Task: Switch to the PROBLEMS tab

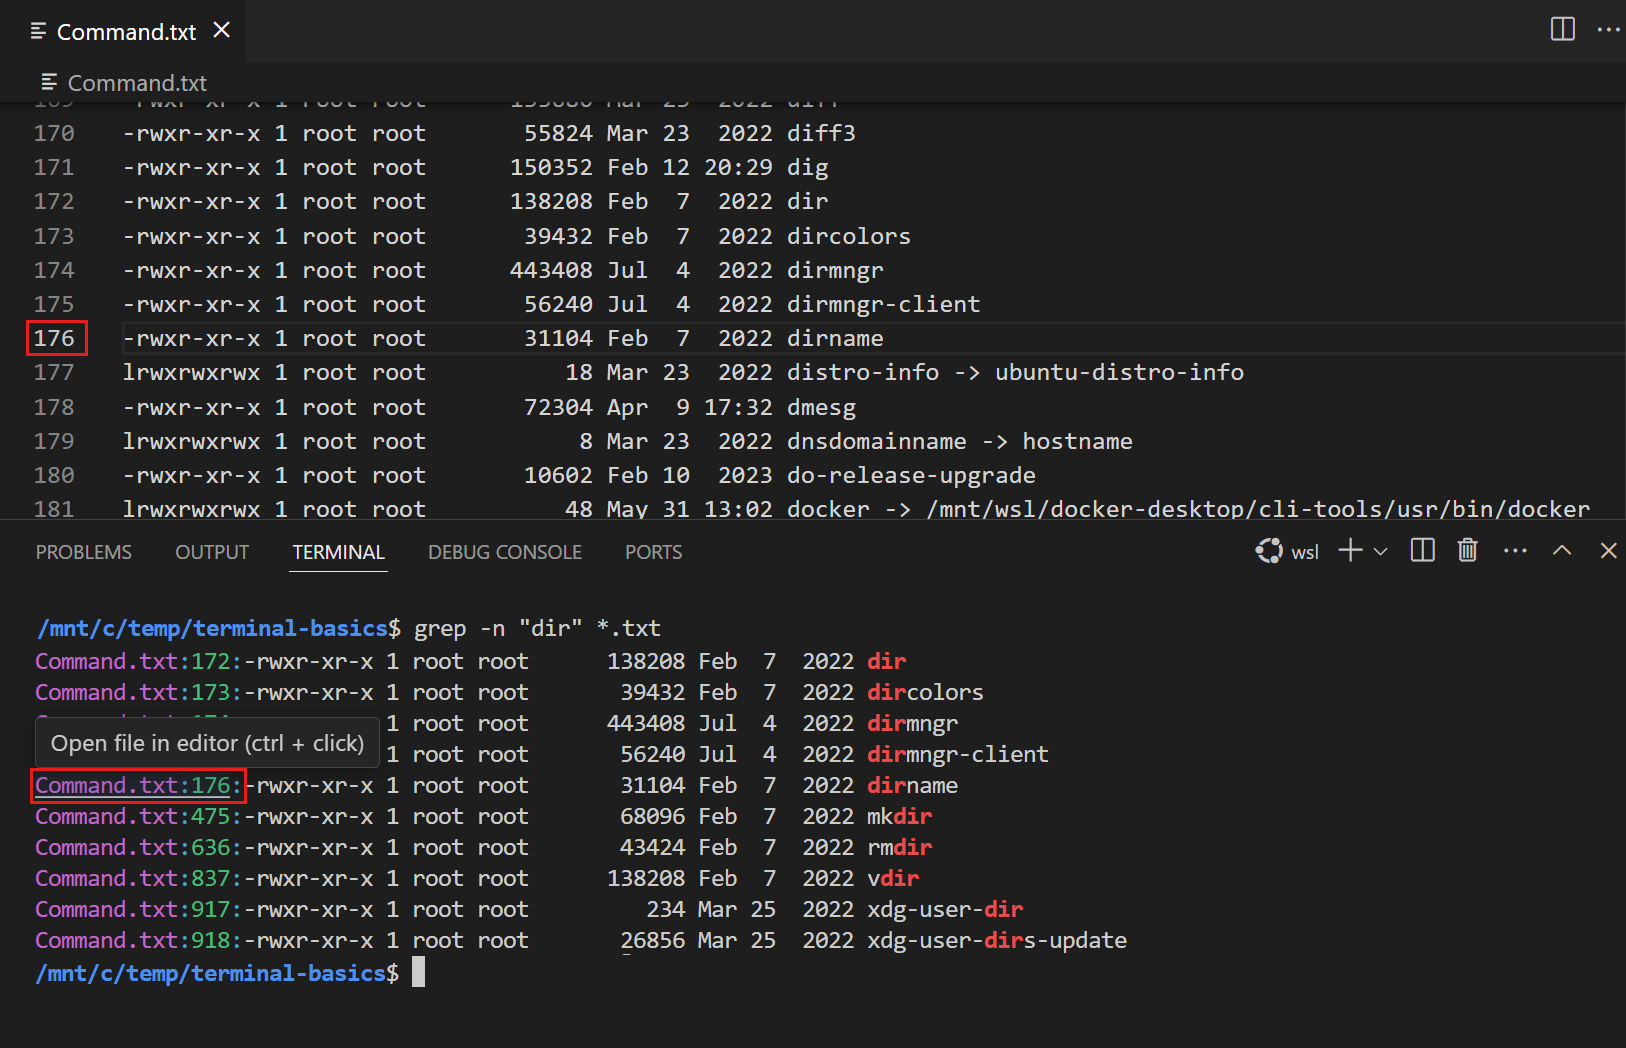Action: pyautogui.click(x=84, y=552)
